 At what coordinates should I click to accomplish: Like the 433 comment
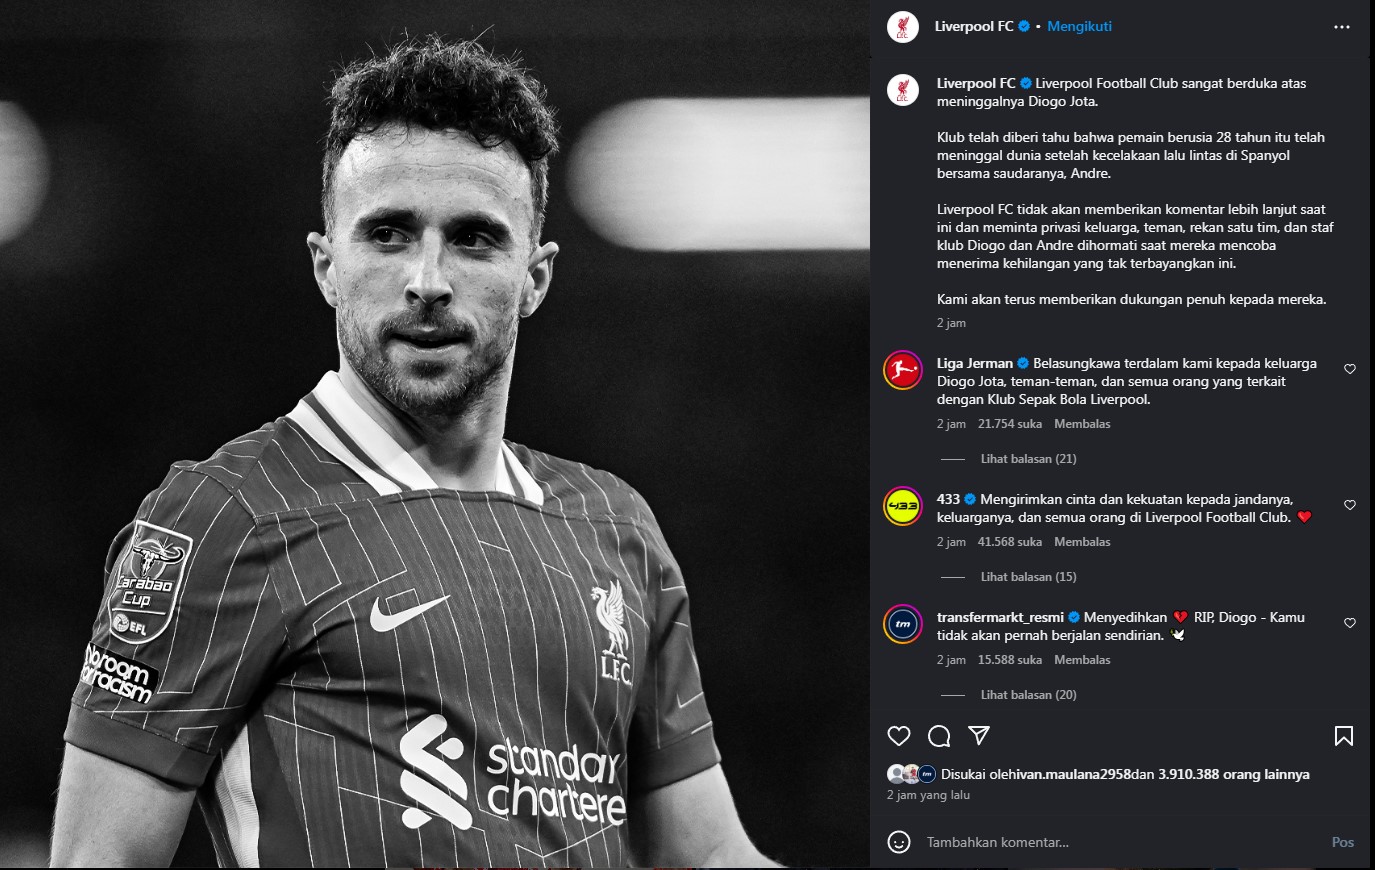(x=1349, y=505)
